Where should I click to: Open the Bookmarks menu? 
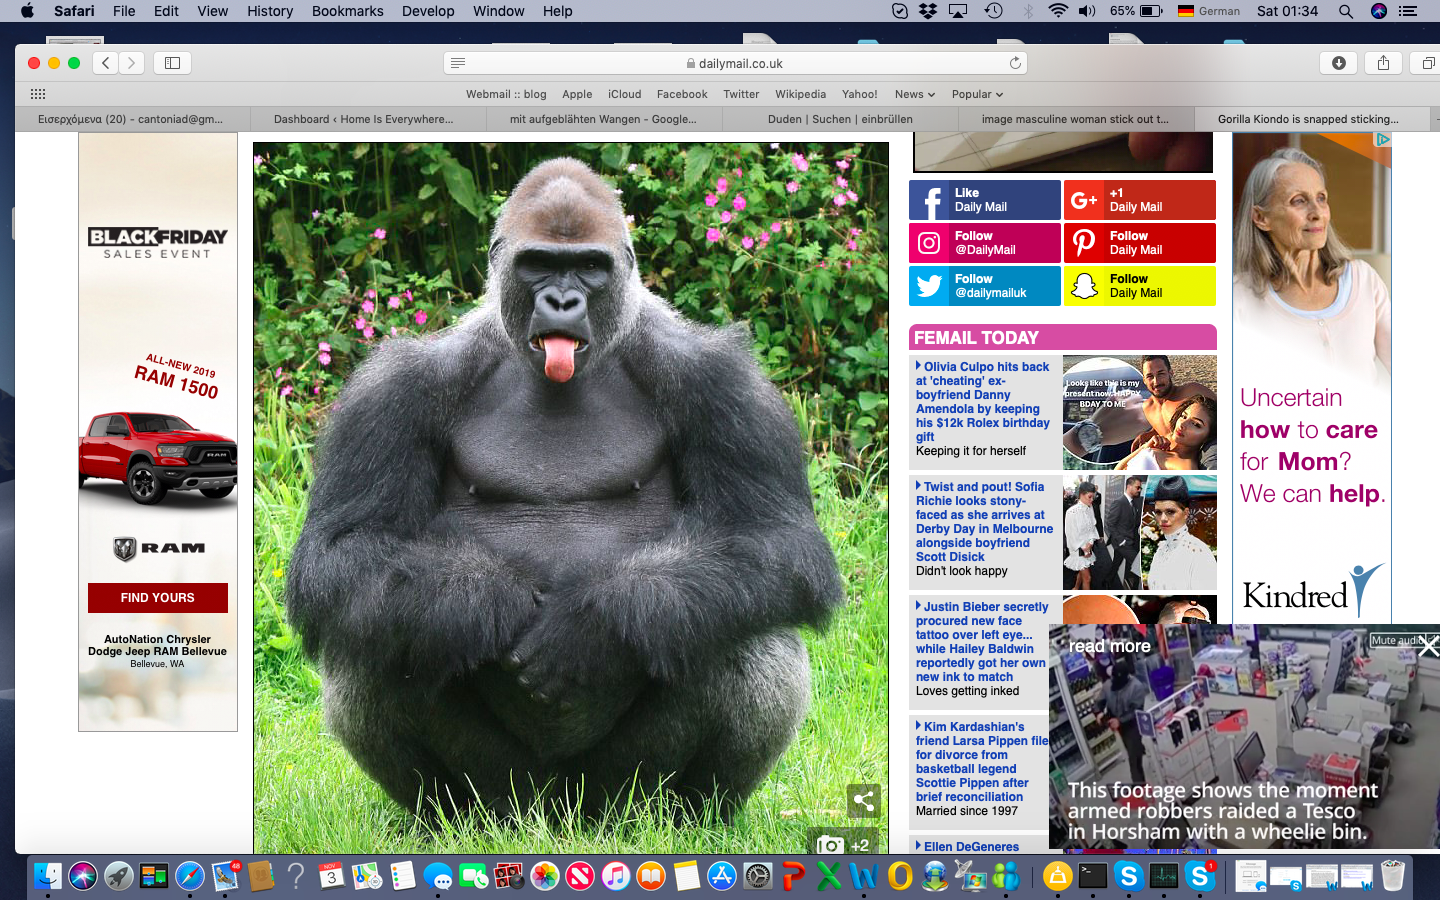pyautogui.click(x=347, y=11)
